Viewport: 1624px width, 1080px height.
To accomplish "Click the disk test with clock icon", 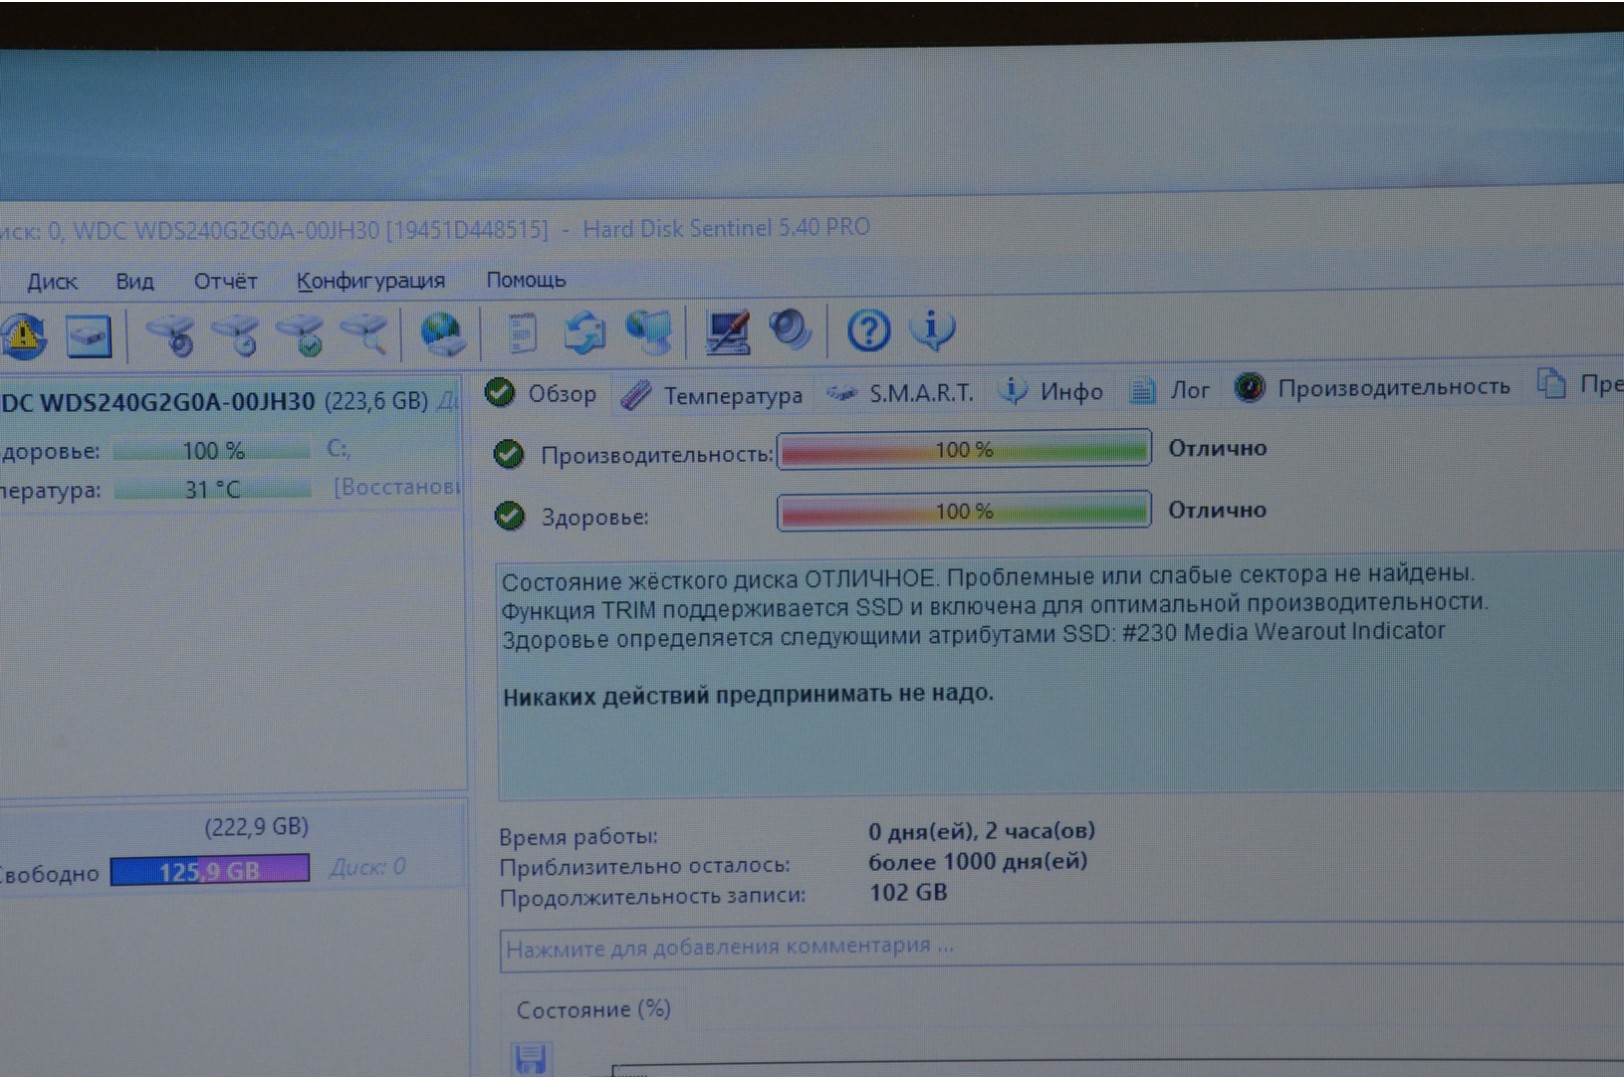I will 238,335.
